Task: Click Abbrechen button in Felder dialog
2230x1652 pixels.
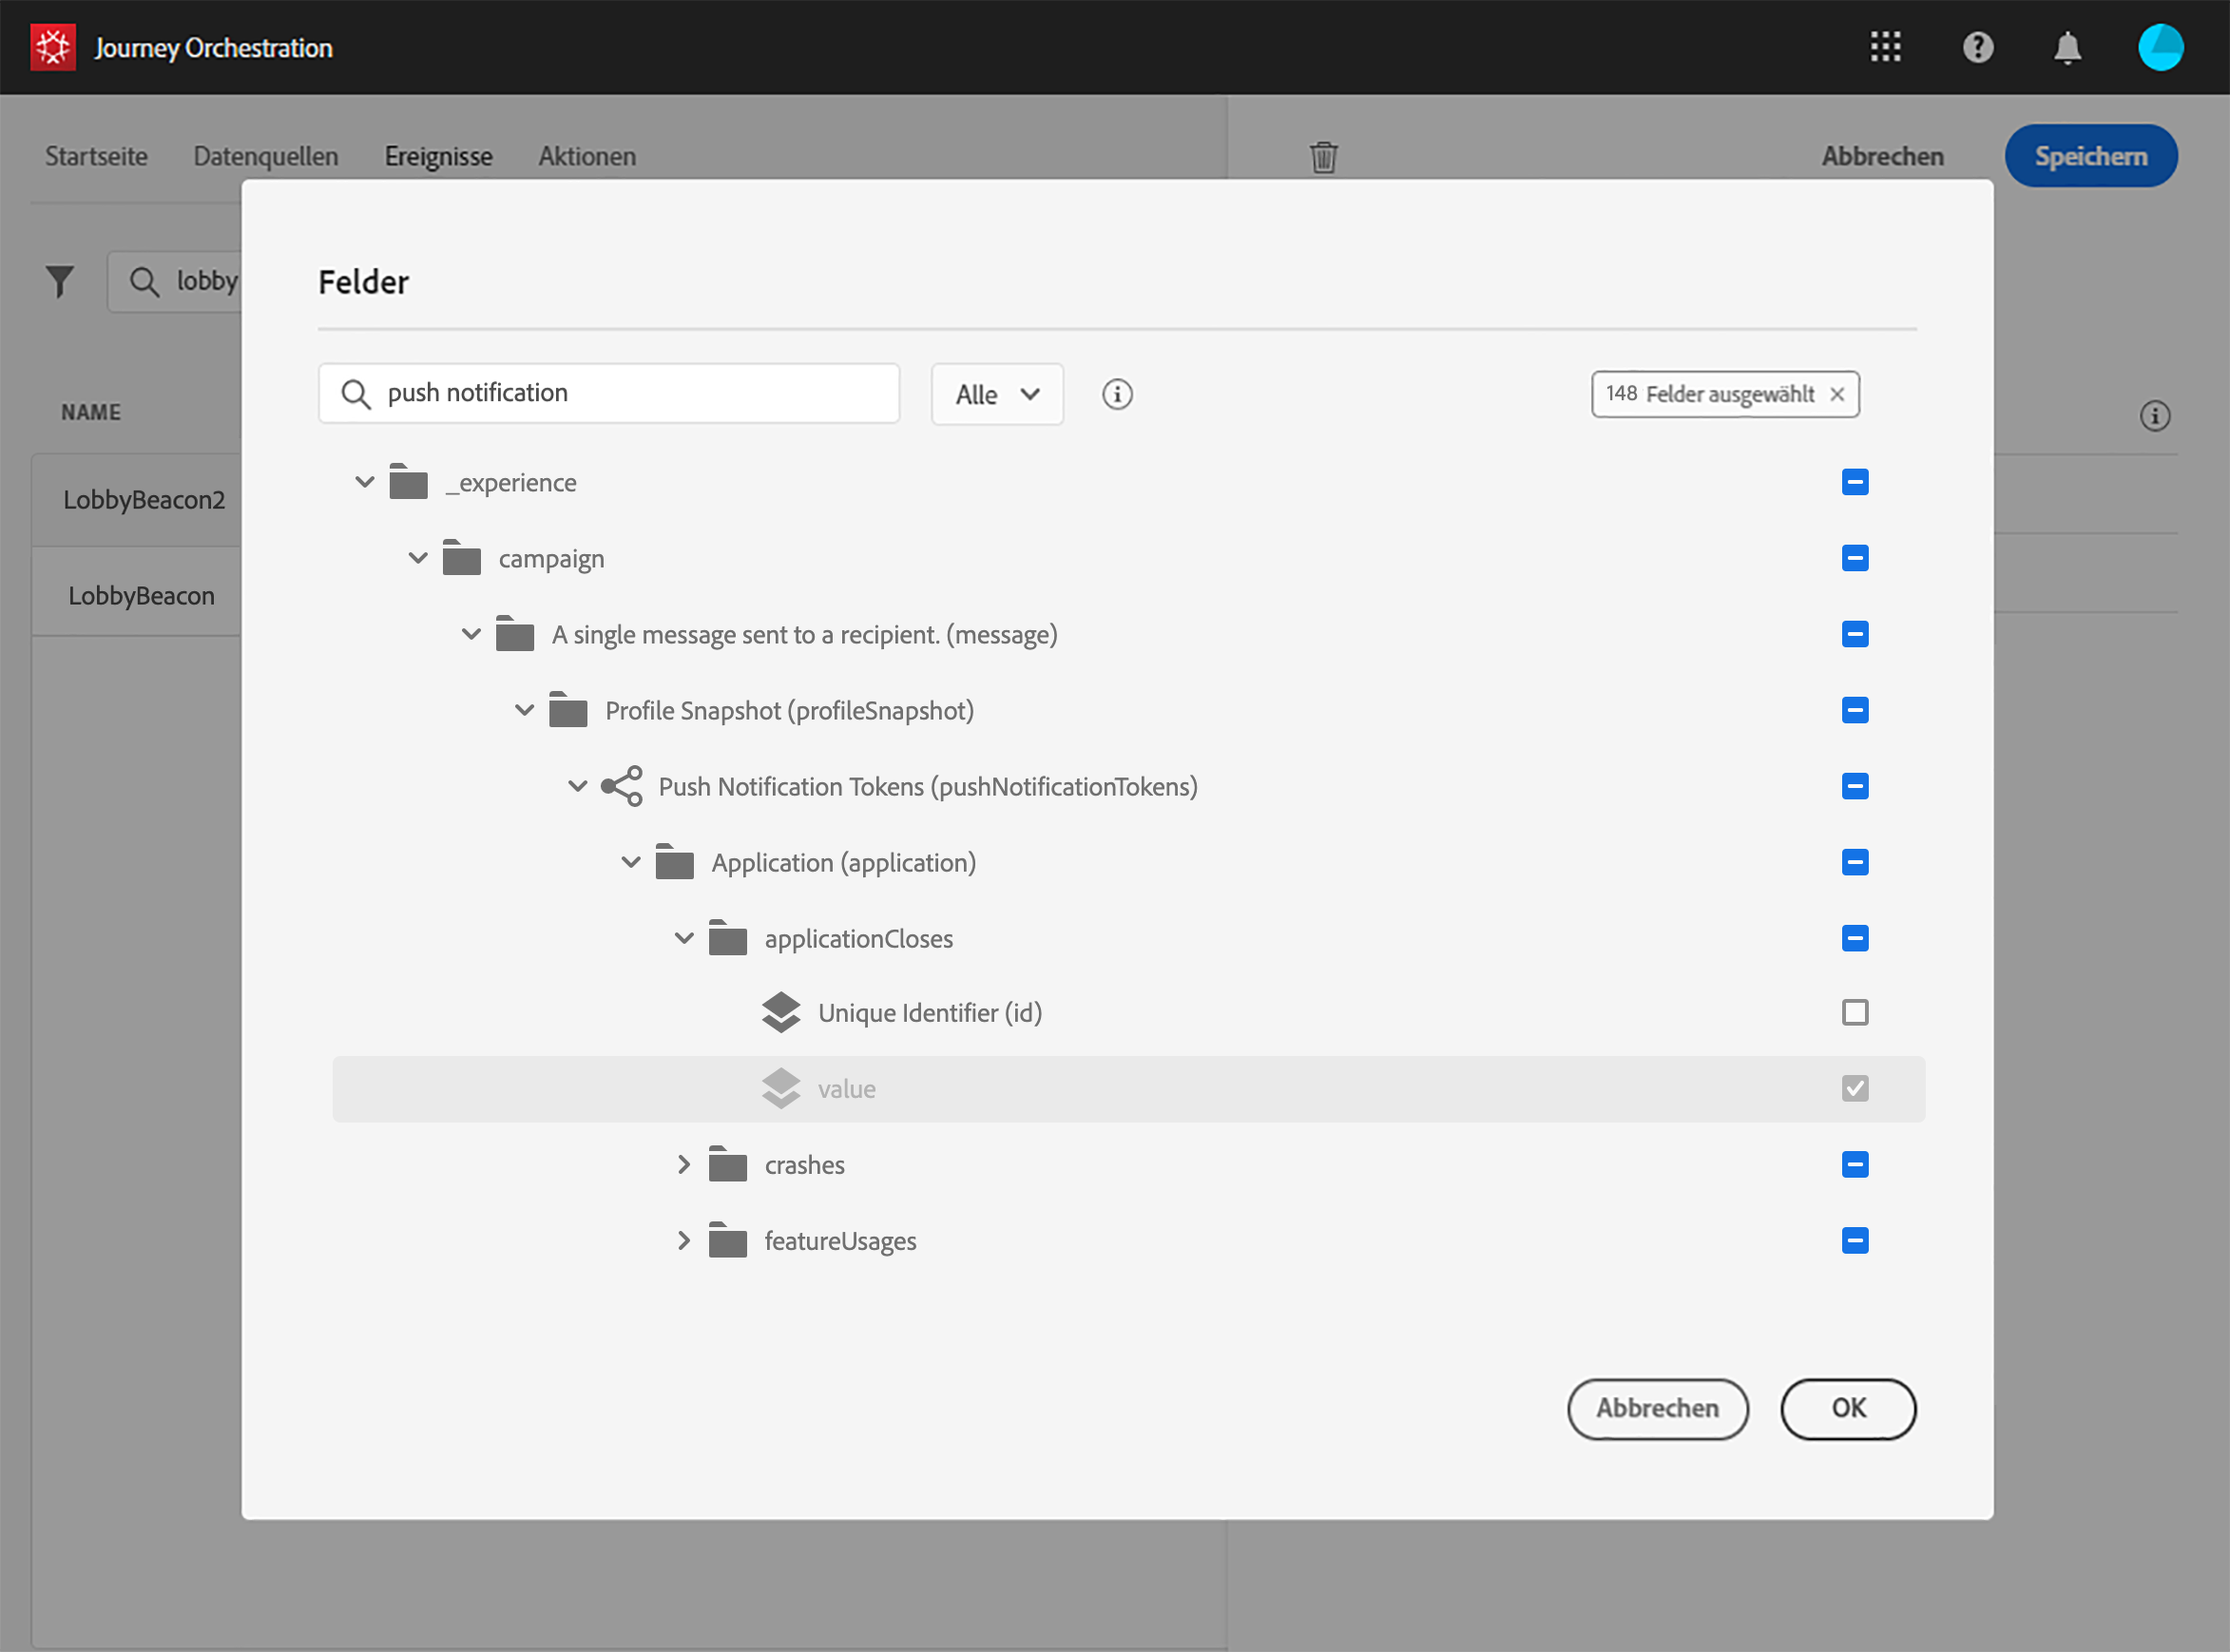Action: tap(1656, 1408)
